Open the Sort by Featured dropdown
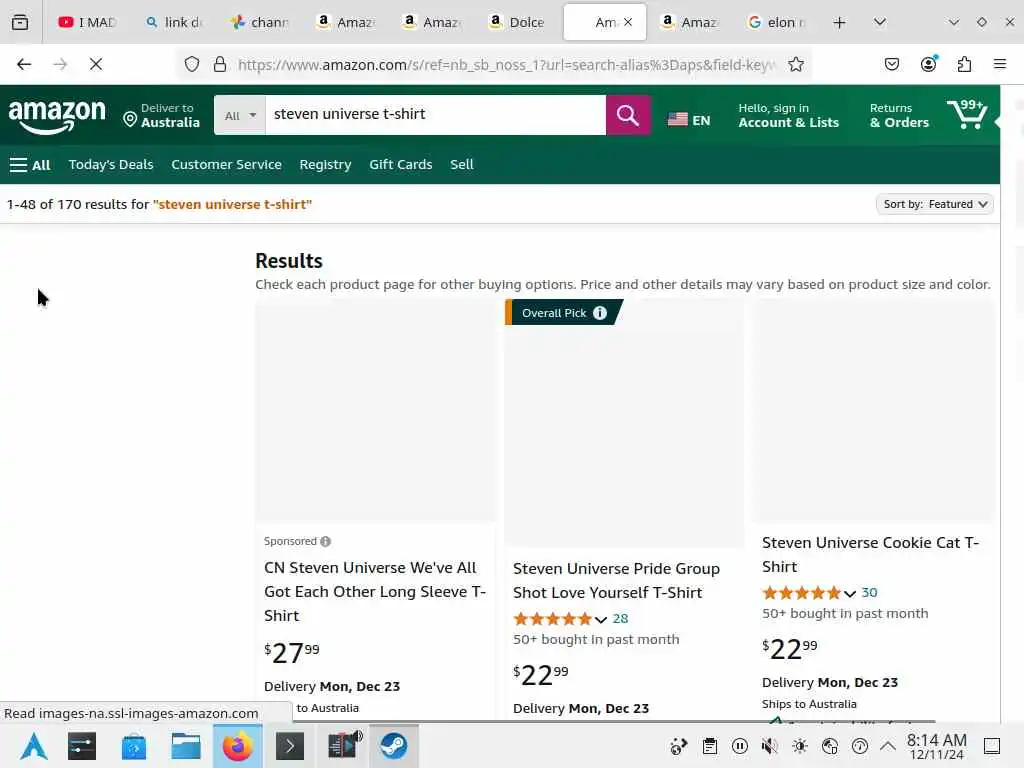Image resolution: width=1024 pixels, height=768 pixels. coord(935,204)
